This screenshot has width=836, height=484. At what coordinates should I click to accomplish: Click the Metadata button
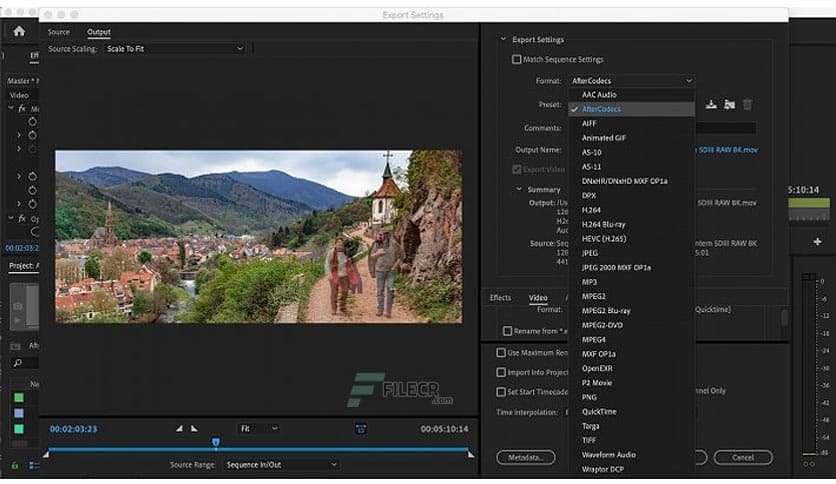click(x=525, y=457)
